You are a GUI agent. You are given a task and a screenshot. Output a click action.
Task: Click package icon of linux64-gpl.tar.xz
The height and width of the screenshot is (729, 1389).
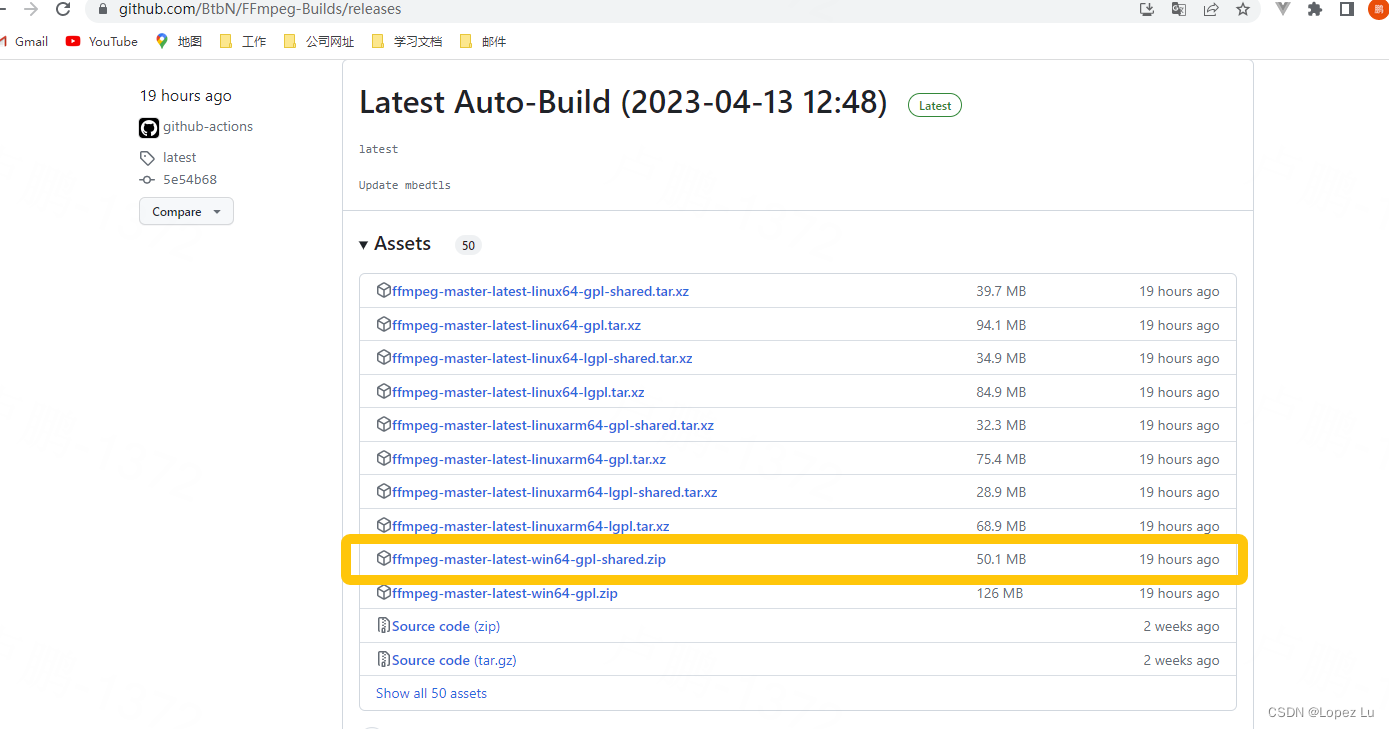(x=384, y=324)
